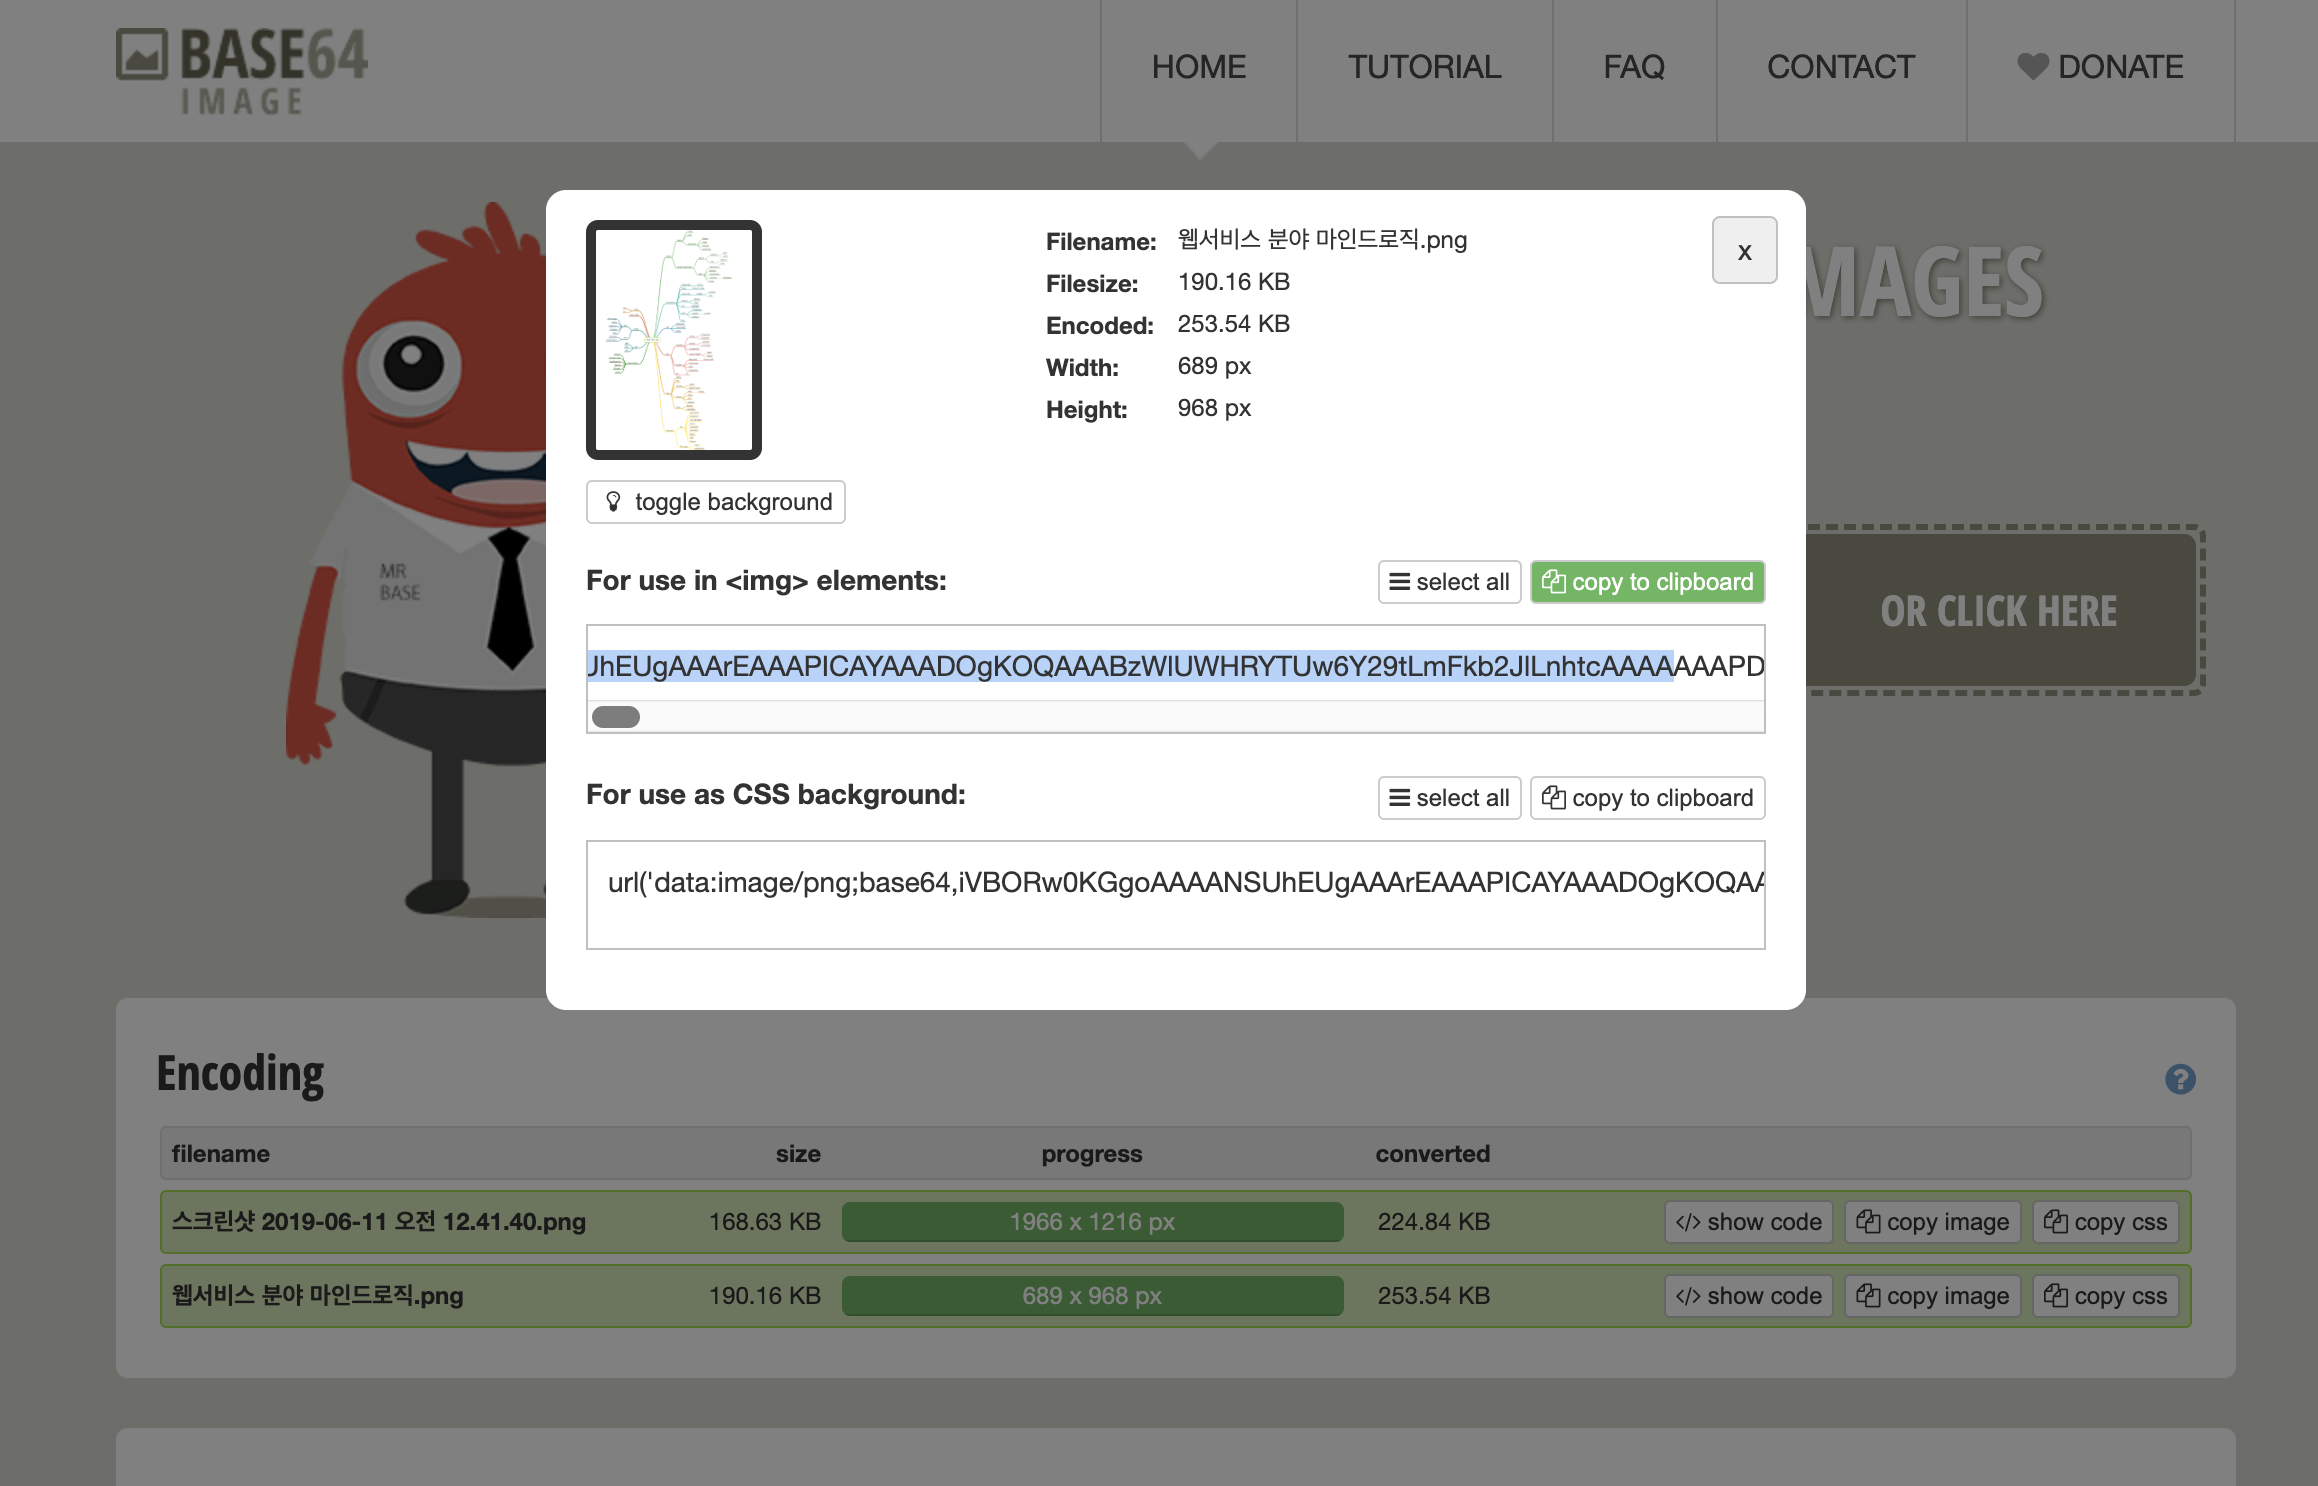Click the blue help question mark icon
The height and width of the screenshot is (1486, 2318).
(x=2180, y=1079)
